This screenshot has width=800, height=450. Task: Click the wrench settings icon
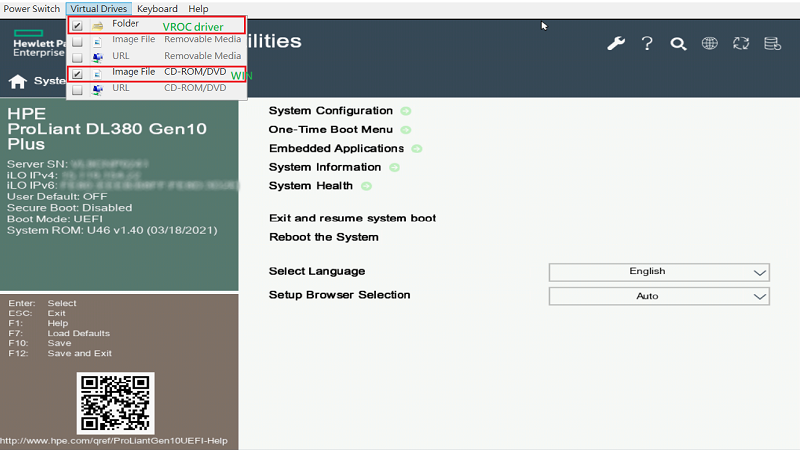[x=616, y=44]
